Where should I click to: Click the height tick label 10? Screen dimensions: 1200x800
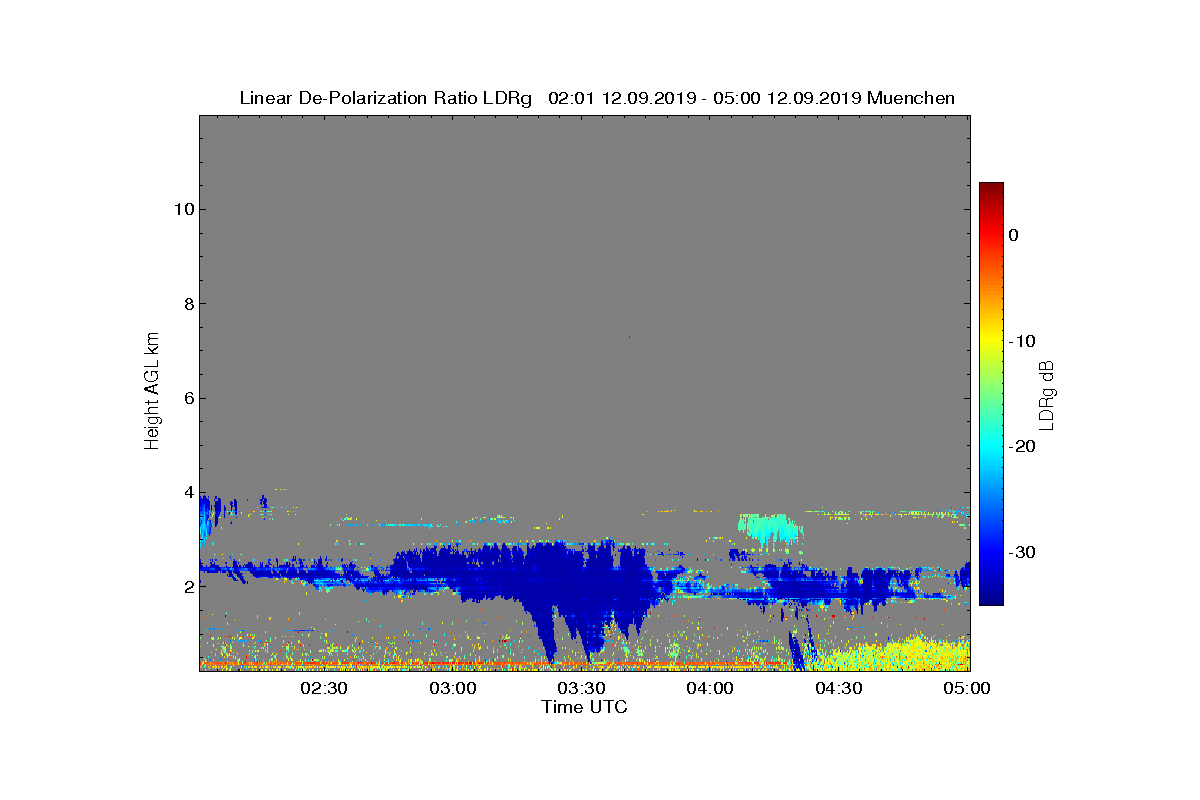[182, 209]
